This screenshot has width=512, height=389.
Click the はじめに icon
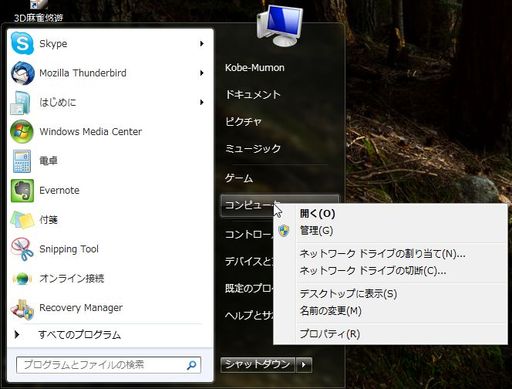point(21,103)
